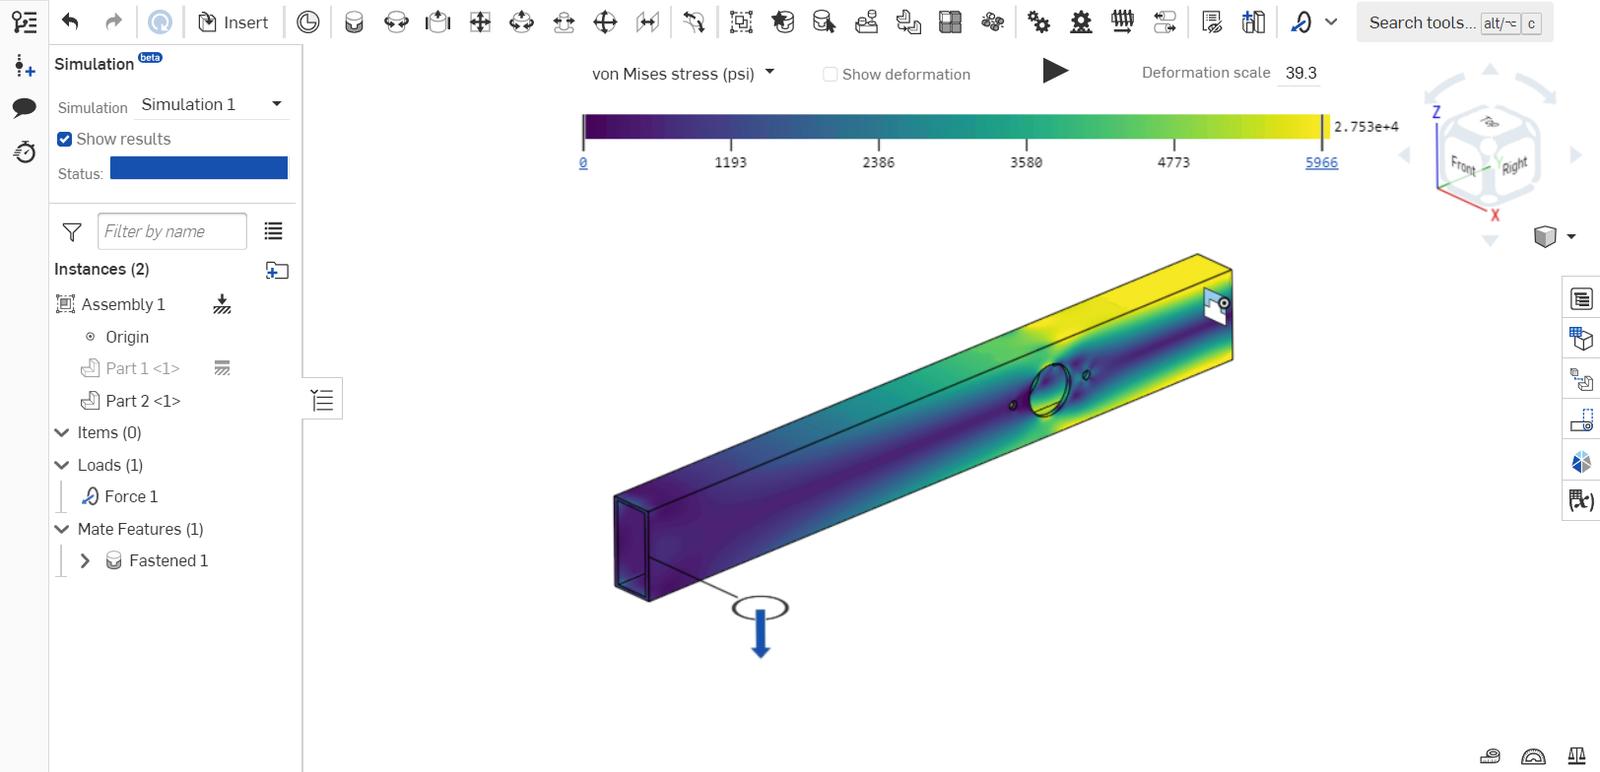This screenshot has height=772, width=1600.
Task: Click the Rack and pinion relation icon
Action: pyautogui.click(x=1081, y=22)
